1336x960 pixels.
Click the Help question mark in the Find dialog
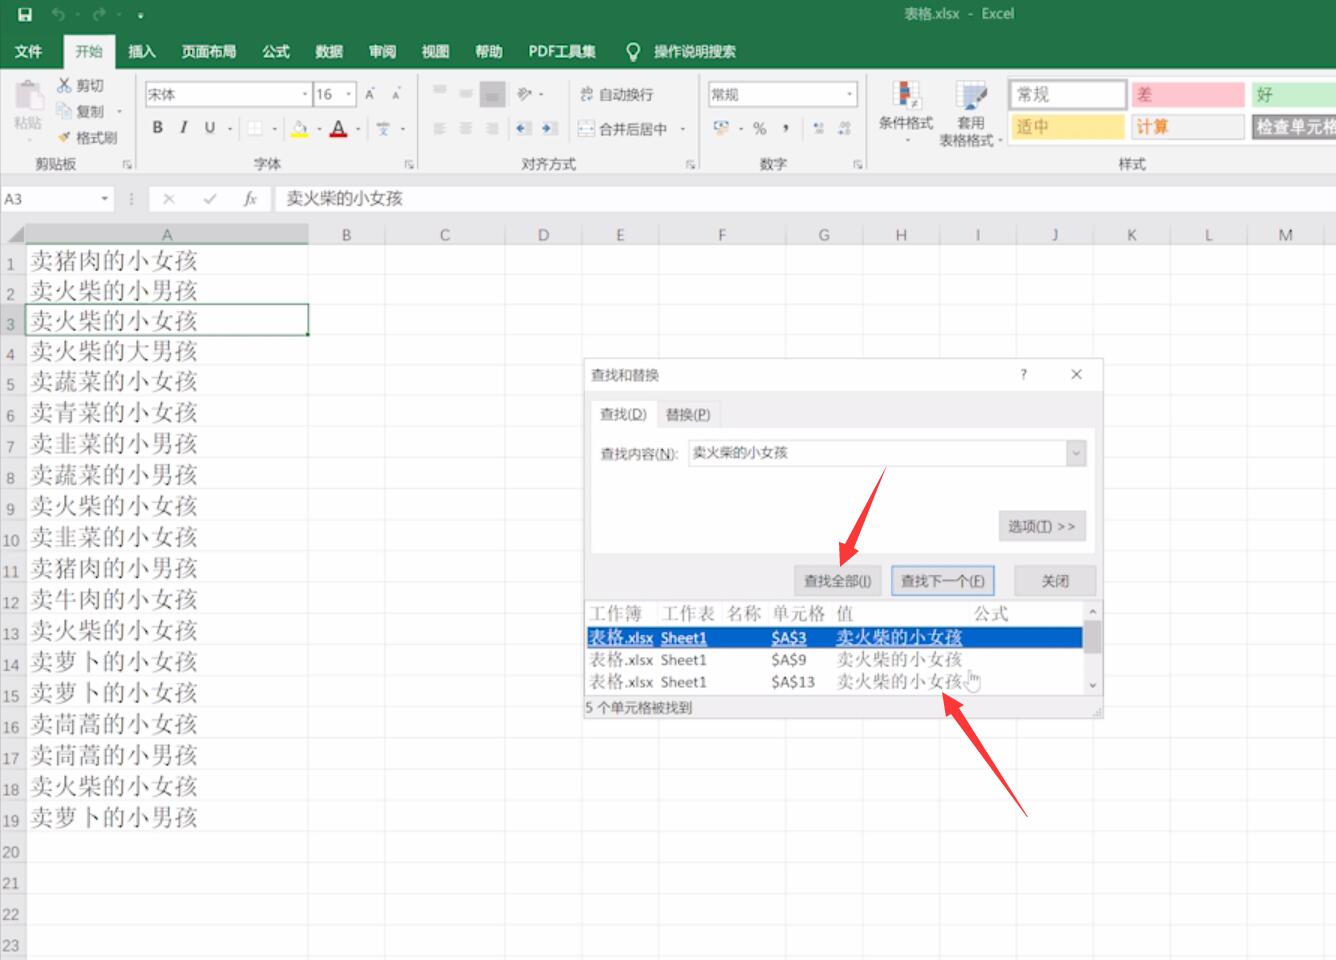(x=1023, y=374)
